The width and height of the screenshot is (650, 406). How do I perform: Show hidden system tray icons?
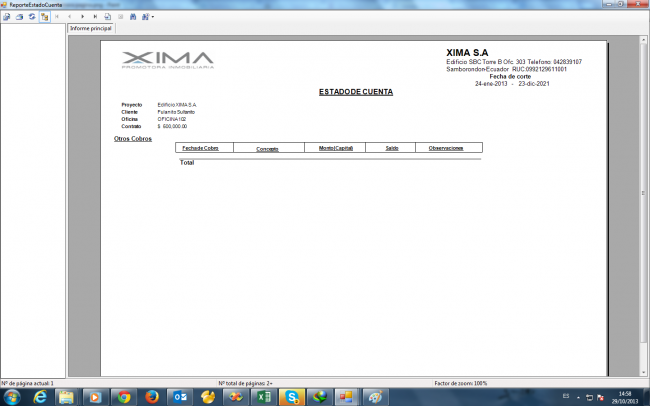(578, 397)
